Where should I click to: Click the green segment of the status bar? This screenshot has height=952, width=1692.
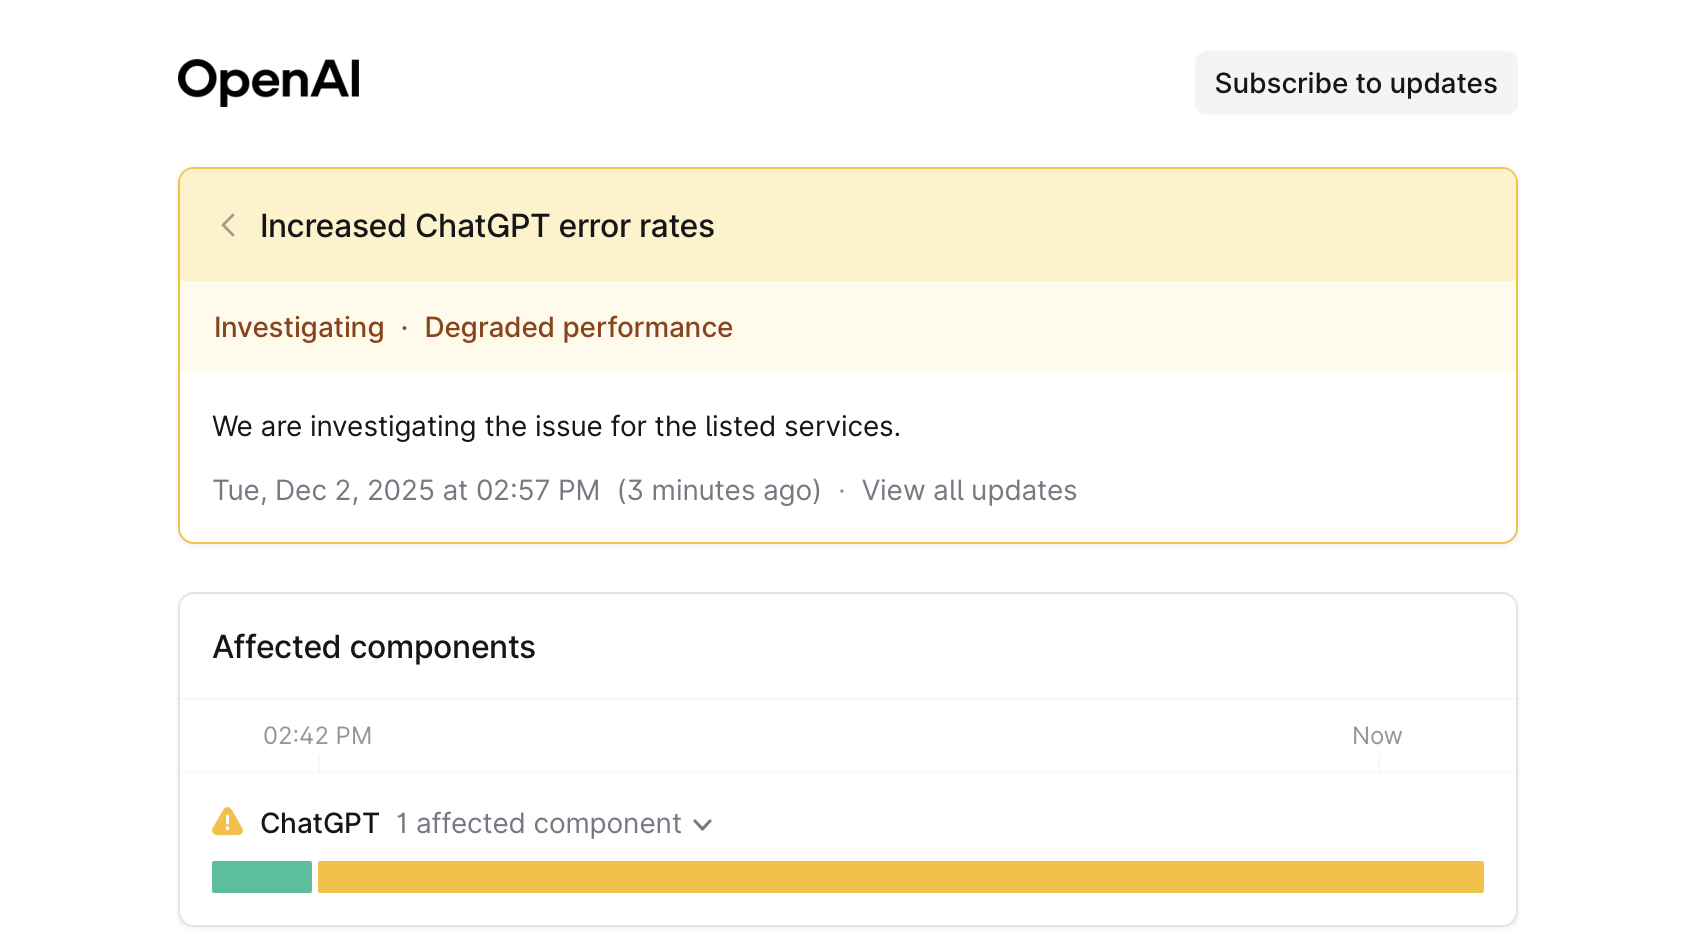(x=261, y=876)
